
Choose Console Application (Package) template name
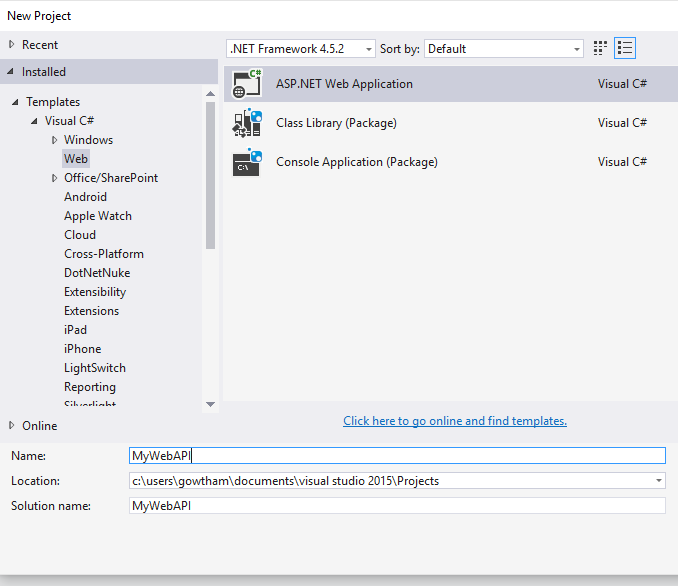click(x=357, y=162)
